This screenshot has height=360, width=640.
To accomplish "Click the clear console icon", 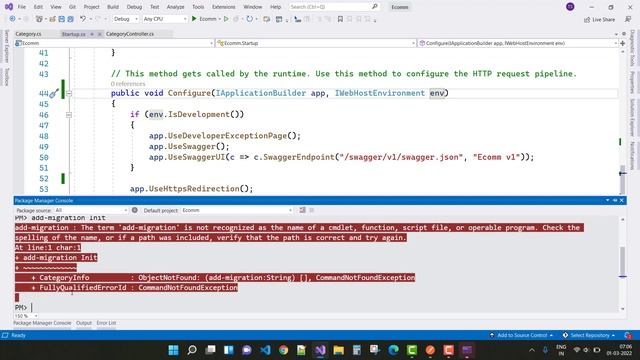I will (302, 210).
